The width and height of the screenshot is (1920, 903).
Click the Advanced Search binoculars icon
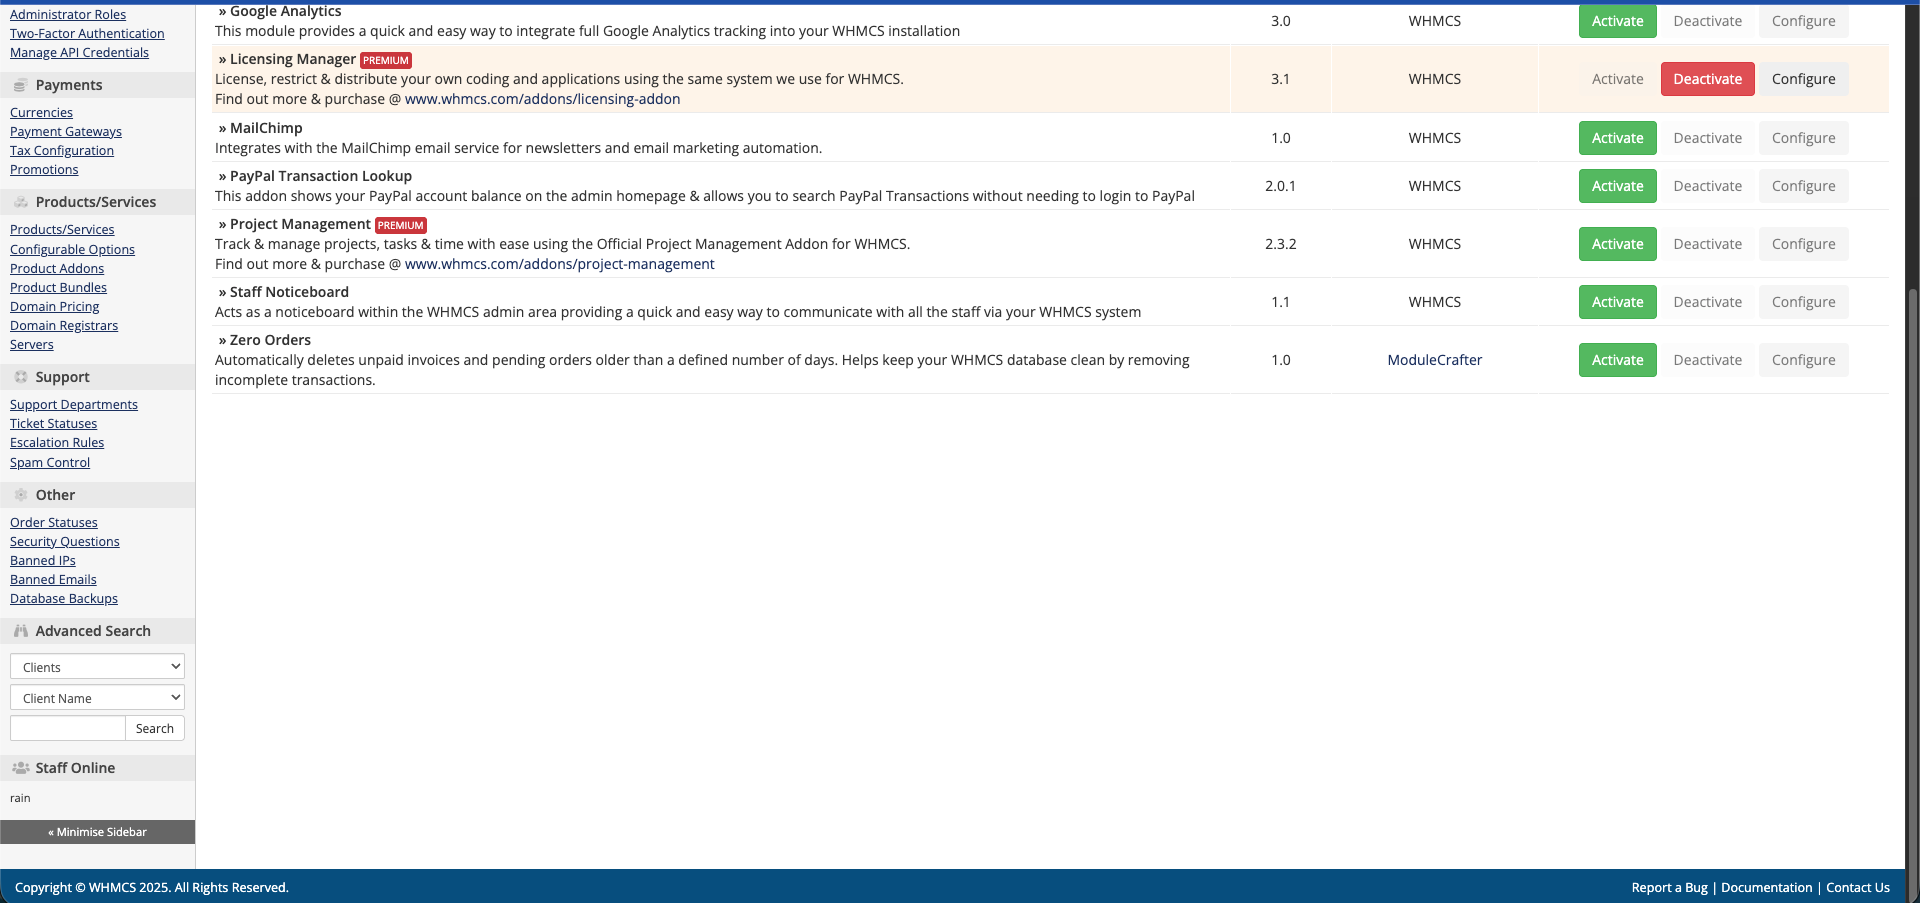pyautogui.click(x=20, y=632)
